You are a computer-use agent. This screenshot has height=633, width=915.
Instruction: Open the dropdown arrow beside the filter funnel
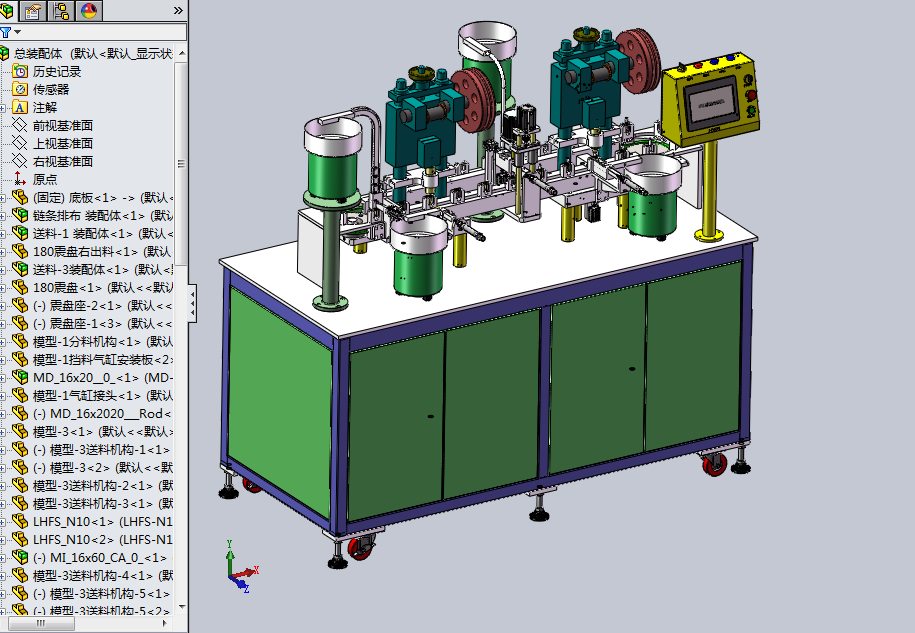pyautogui.click(x=16, y=33)
